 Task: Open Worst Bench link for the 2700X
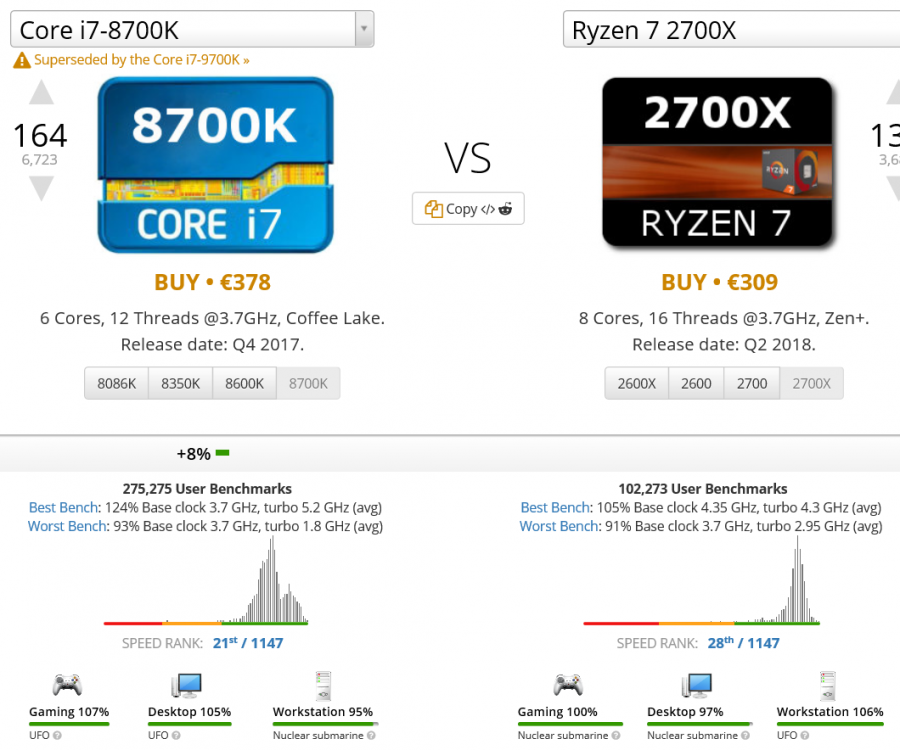(559, 526)
